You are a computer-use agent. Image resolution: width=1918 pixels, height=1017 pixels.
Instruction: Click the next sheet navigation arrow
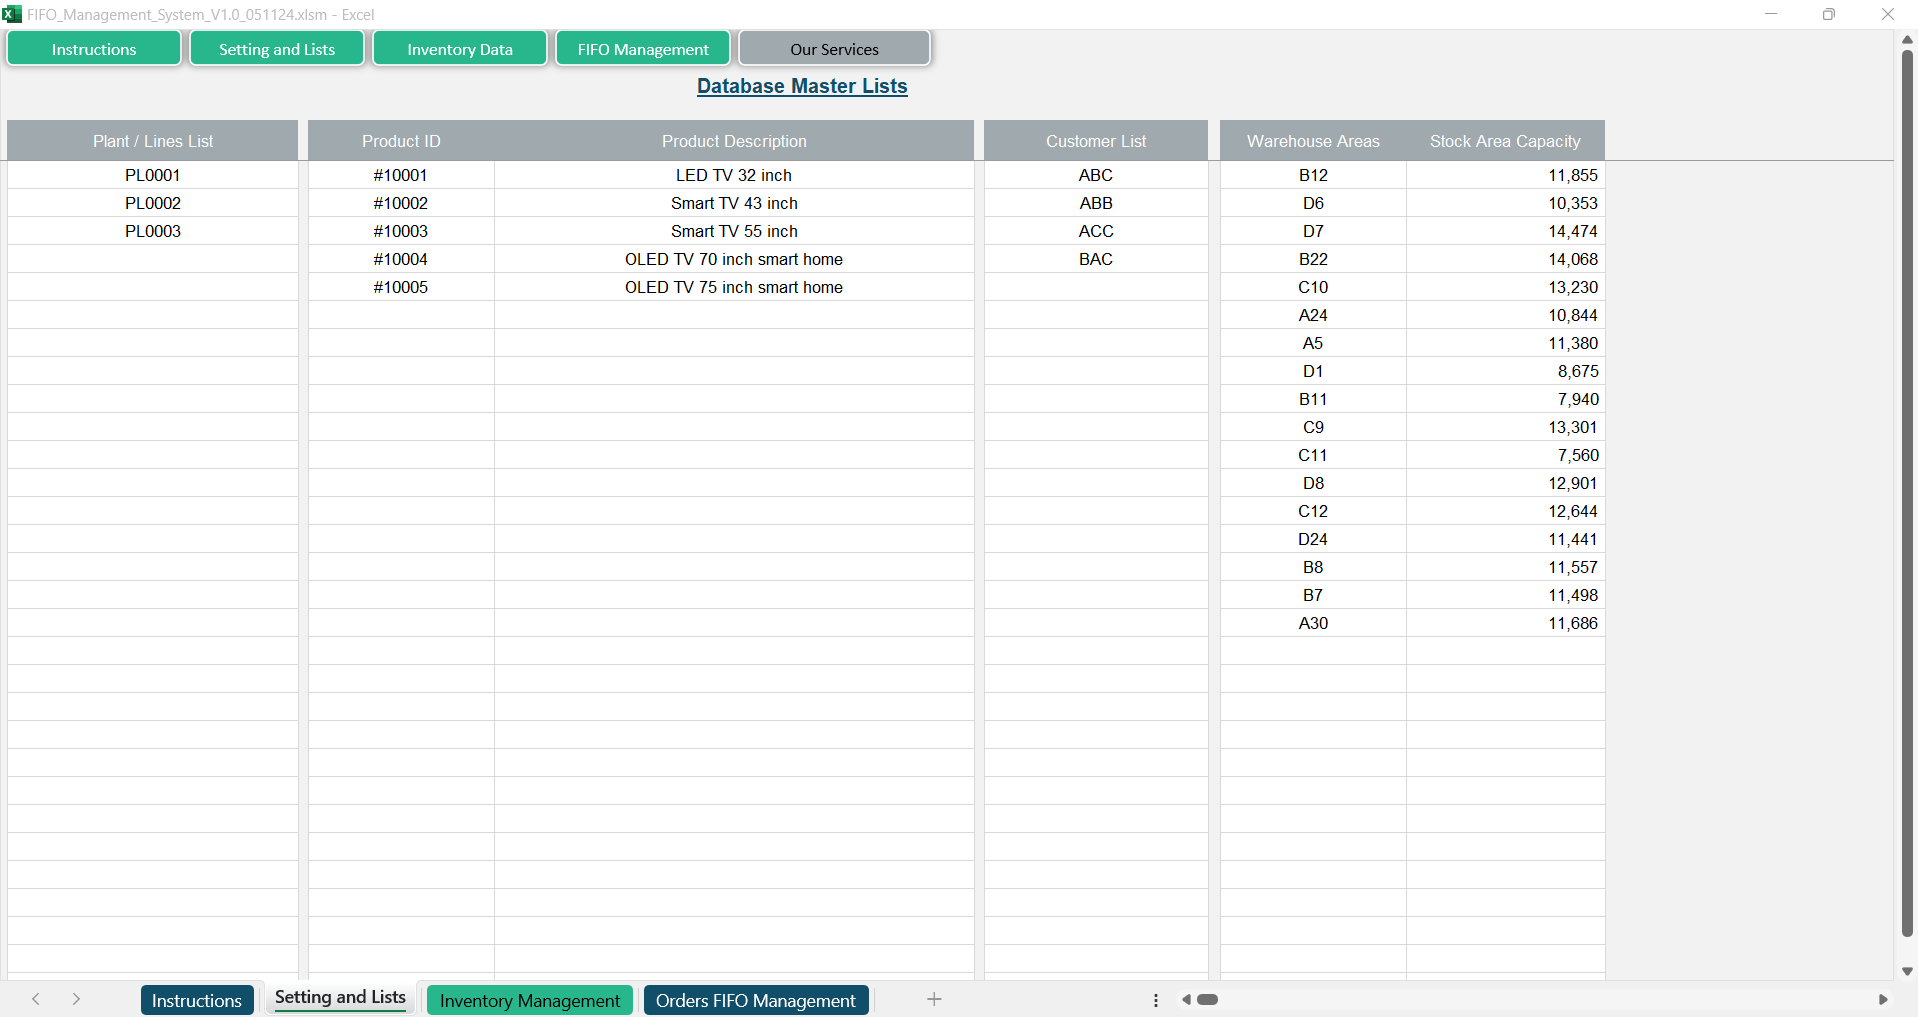[x=76, y=999]
